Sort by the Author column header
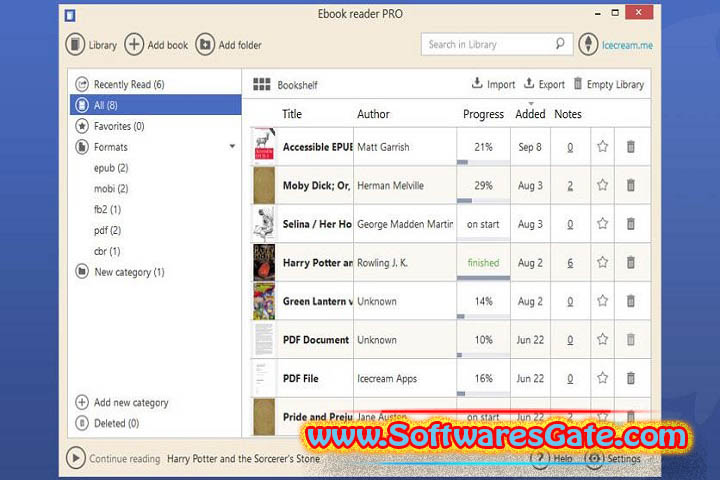 coord(373,114)
